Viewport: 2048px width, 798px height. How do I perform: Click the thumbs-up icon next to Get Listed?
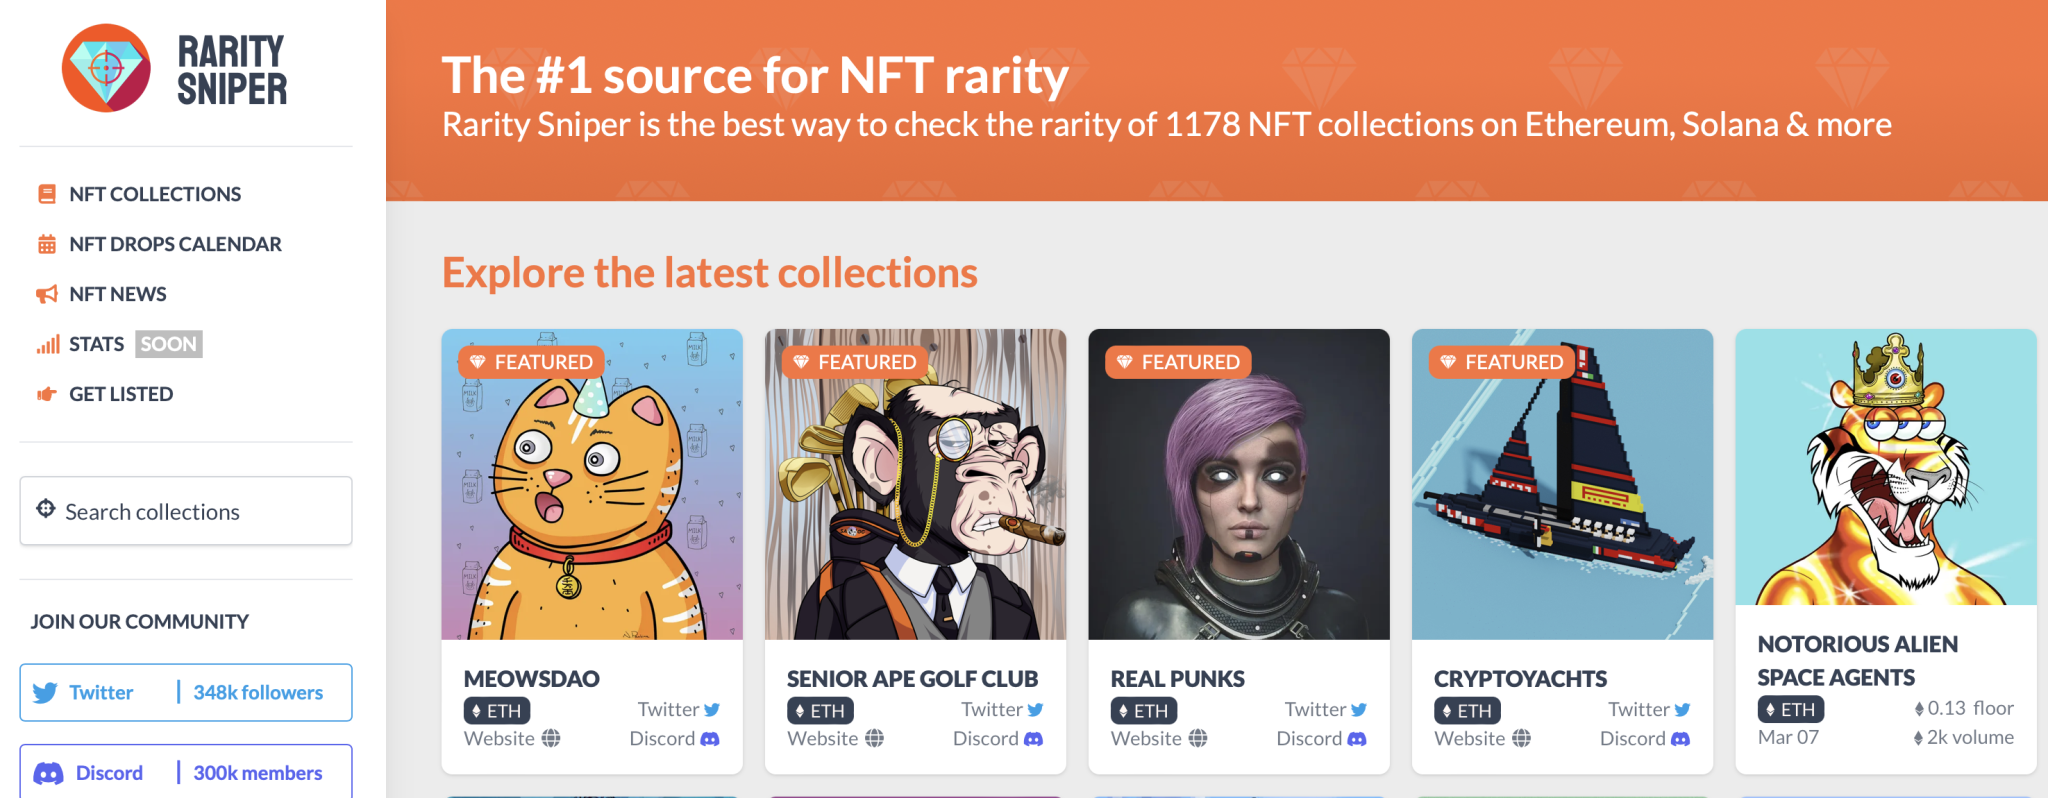[x=46, y=393]
